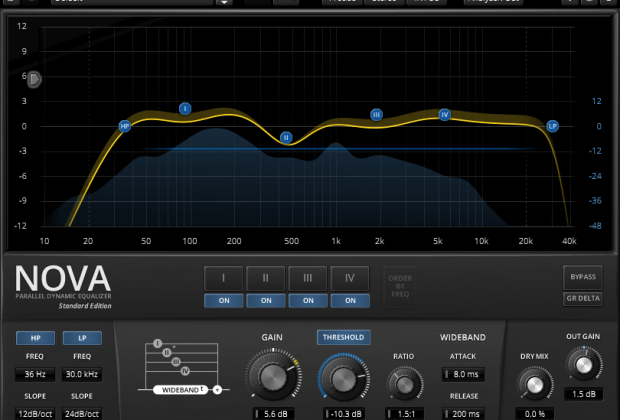The height and width of the screenshot is (420, 620).
Task: Click the RELEASE value field 200 ms
Action: tap(463, 414)
